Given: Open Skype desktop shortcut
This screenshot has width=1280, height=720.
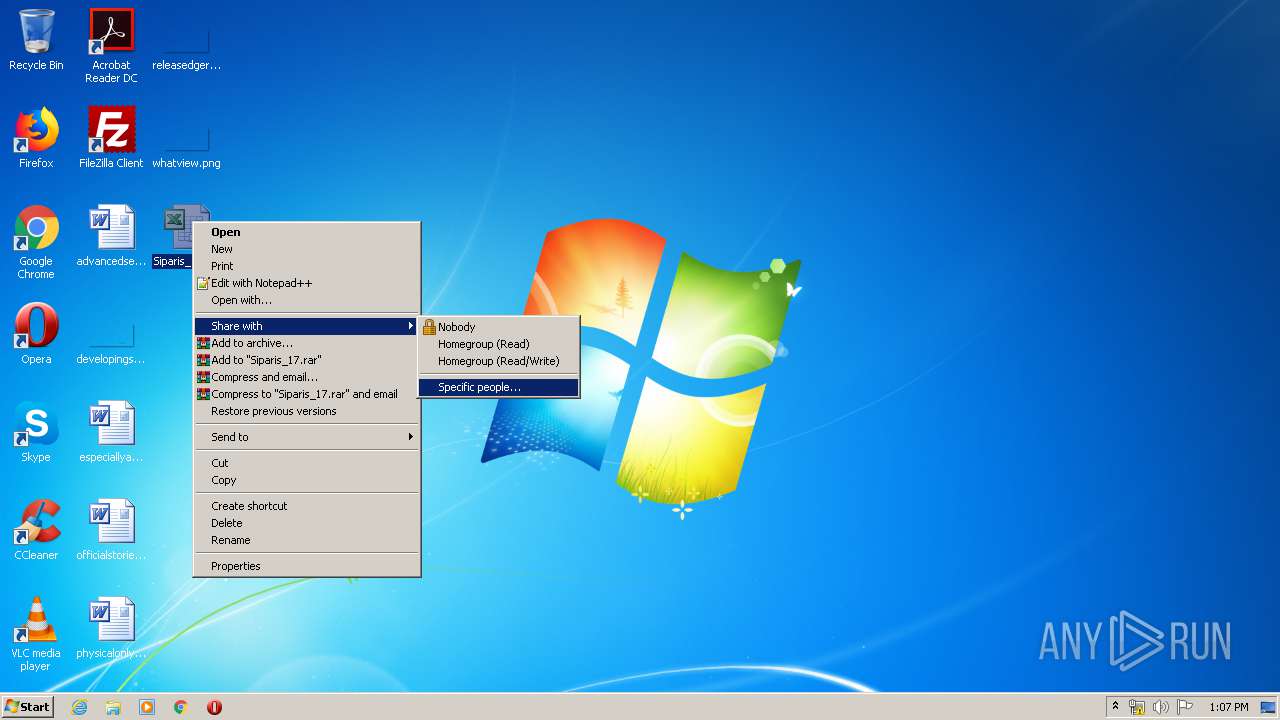Looking at the screenshot, I should 36,432.
